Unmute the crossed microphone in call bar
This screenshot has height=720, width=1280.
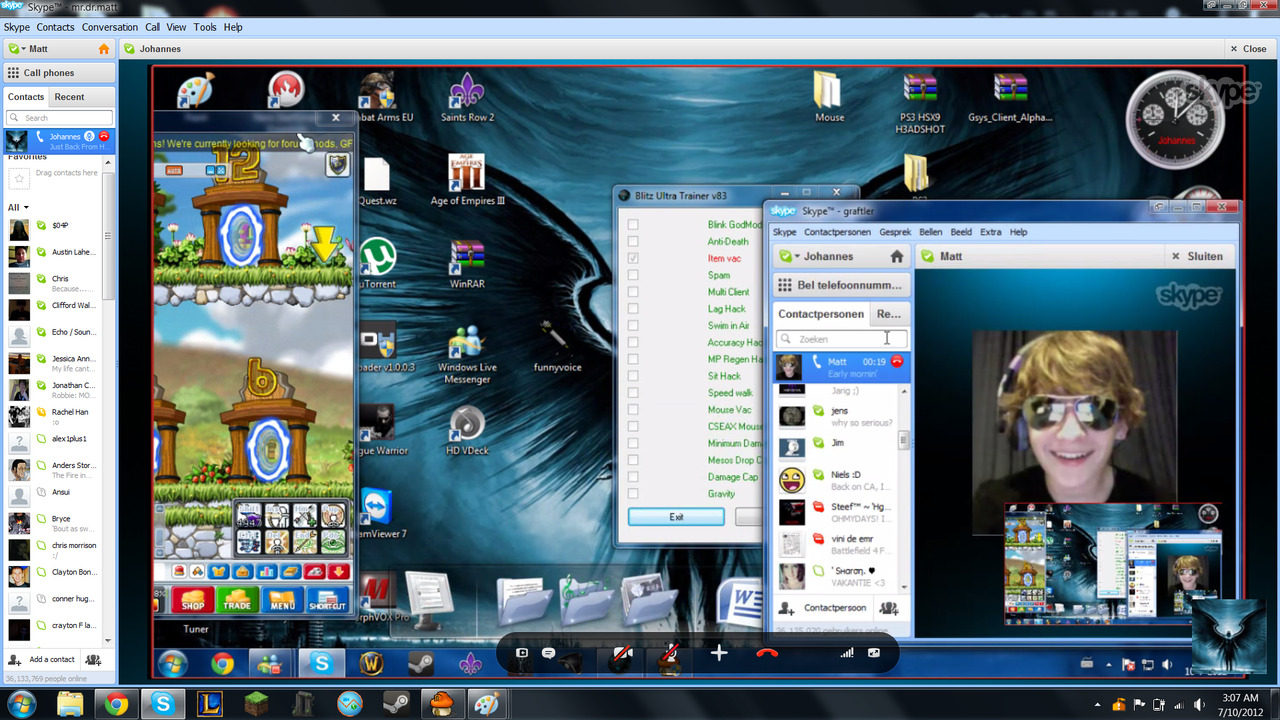click(x=671, y=653)
